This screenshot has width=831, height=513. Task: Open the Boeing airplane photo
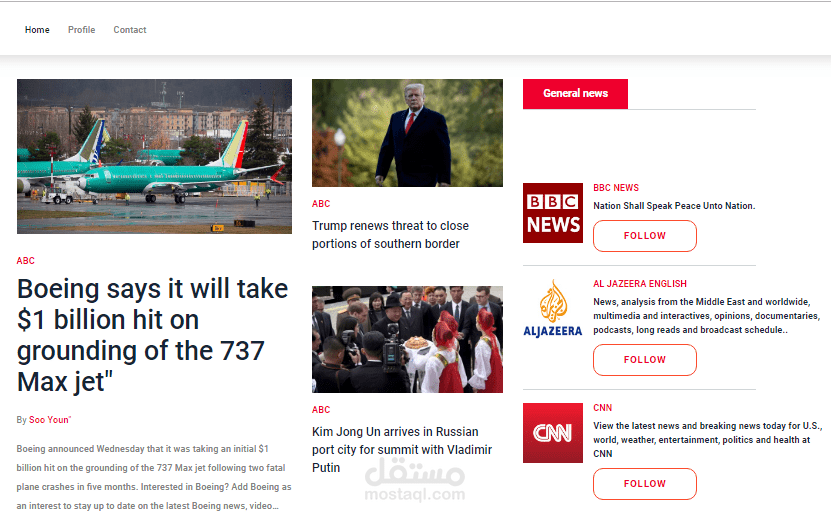pyautogui.click(x=154, y=156)
